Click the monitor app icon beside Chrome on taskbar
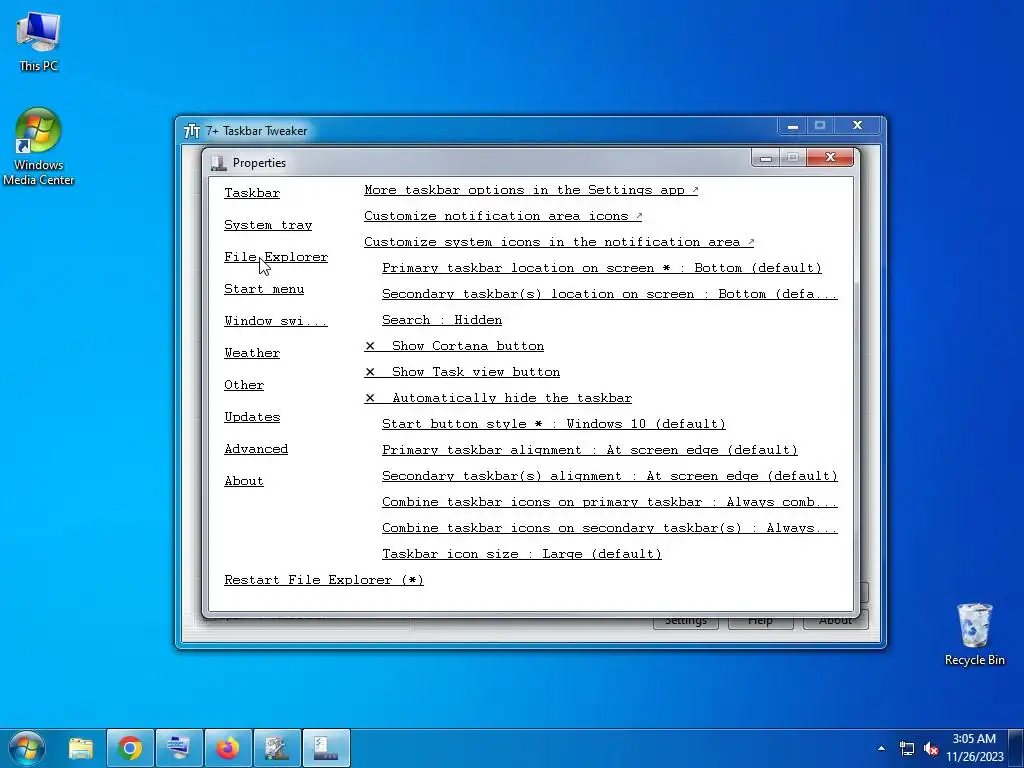This screenshot has height=768, width=1024. [179, 748]
